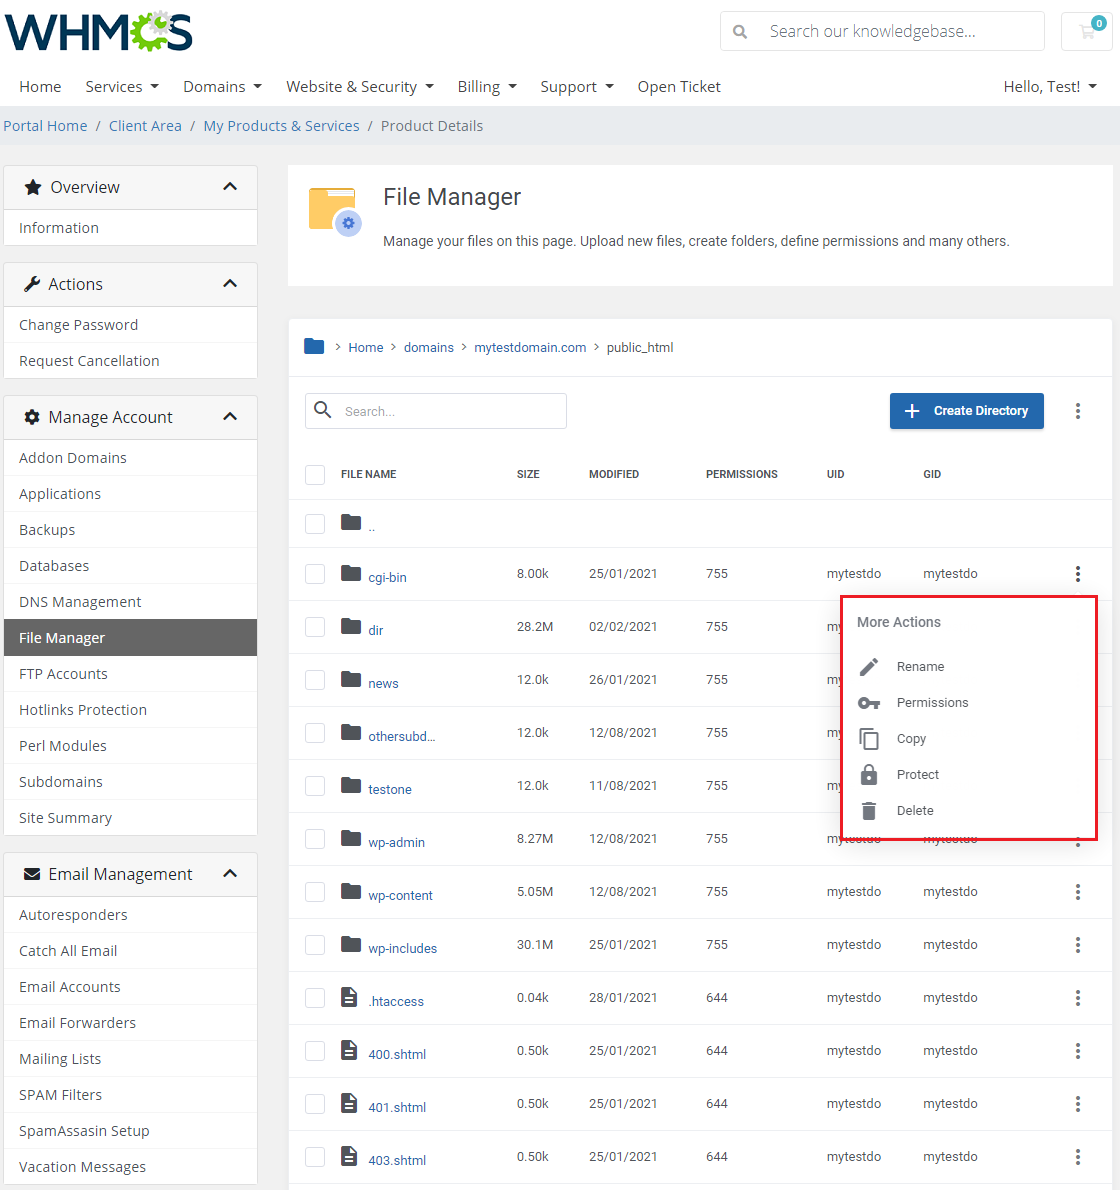Open the Domains dropdown menu
The height and width of the screenshot is (1190, 1120).
pos(222,87)
